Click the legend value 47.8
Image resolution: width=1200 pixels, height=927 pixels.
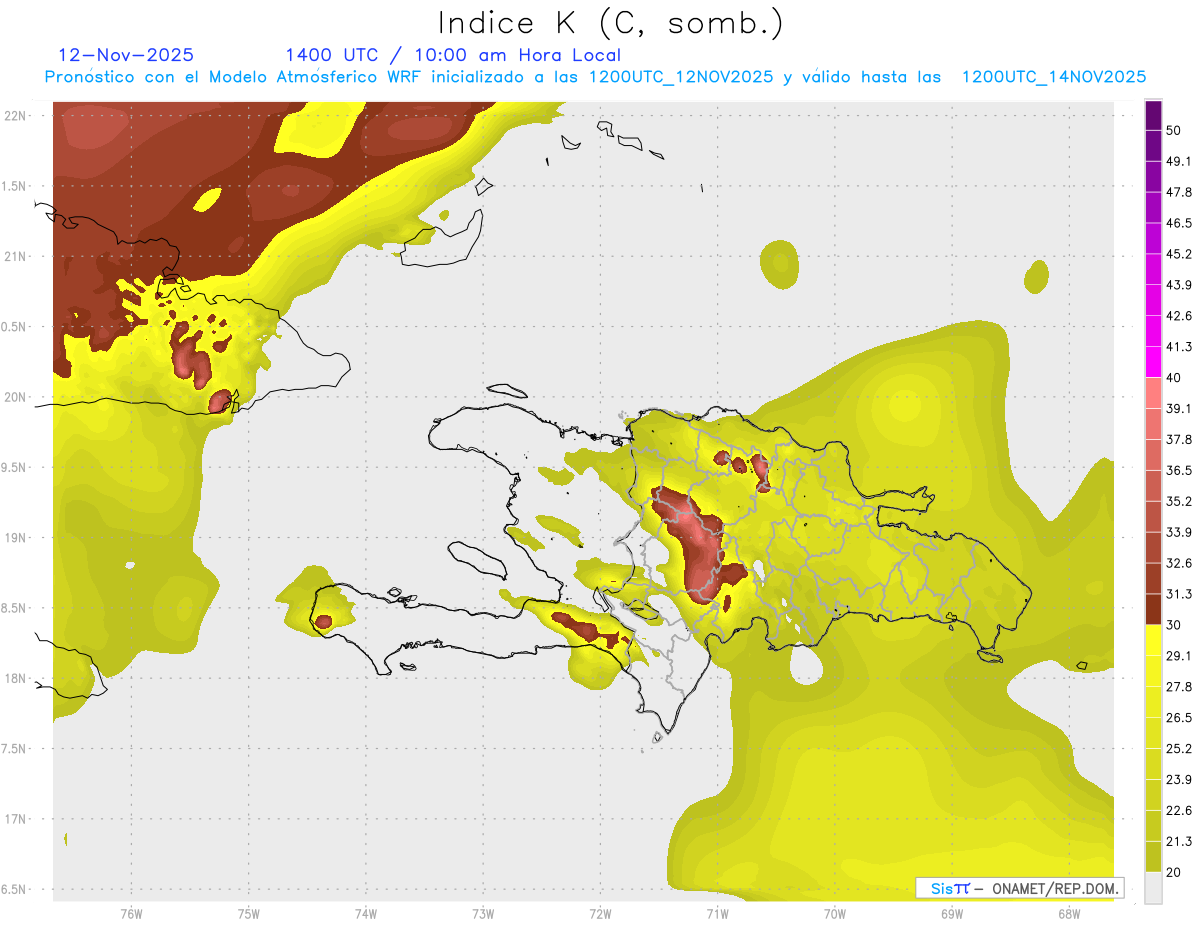coord(1179,192)
